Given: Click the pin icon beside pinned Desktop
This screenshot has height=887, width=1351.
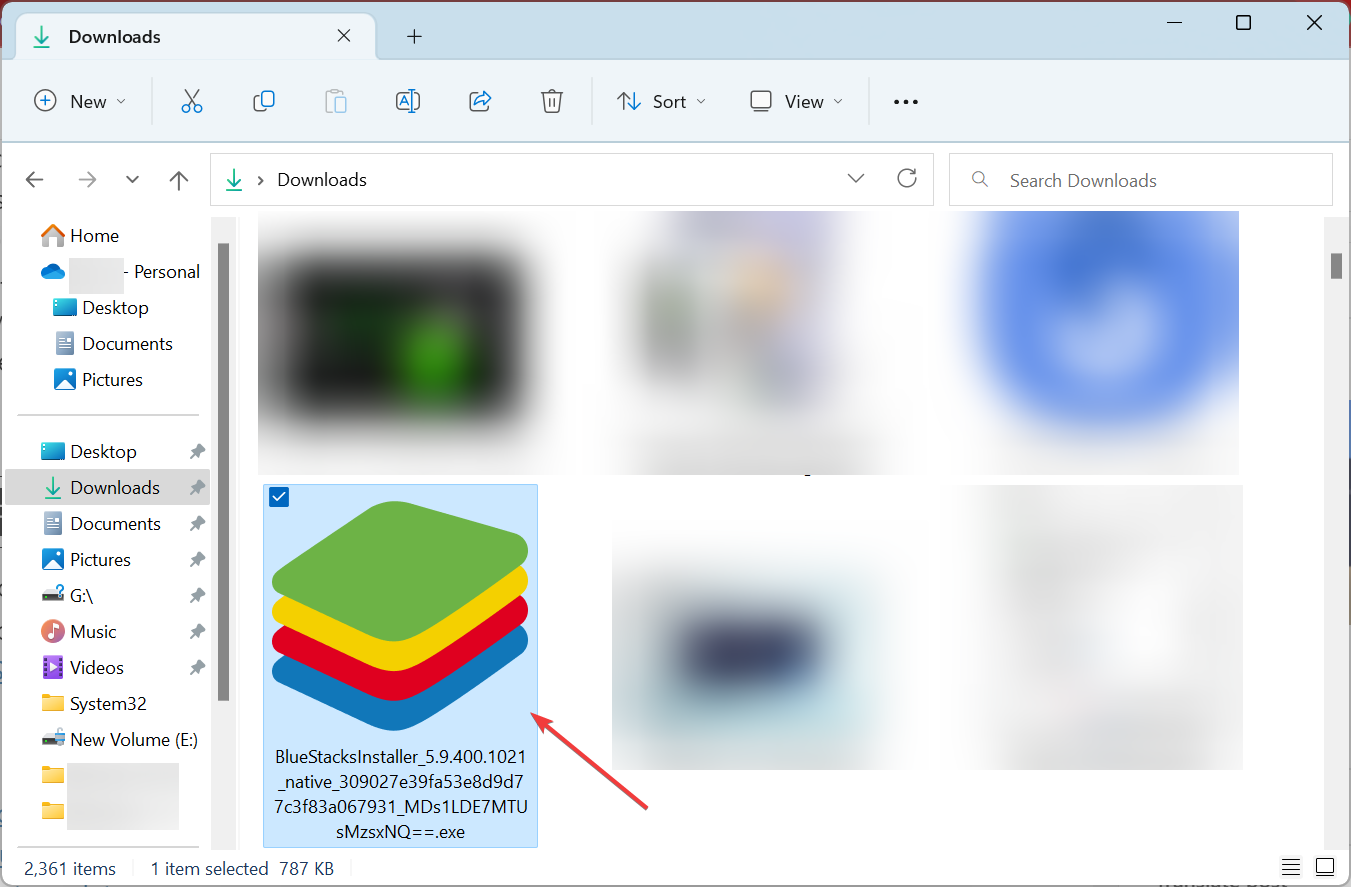Looking at the screenshot, I should click(198, 452).
